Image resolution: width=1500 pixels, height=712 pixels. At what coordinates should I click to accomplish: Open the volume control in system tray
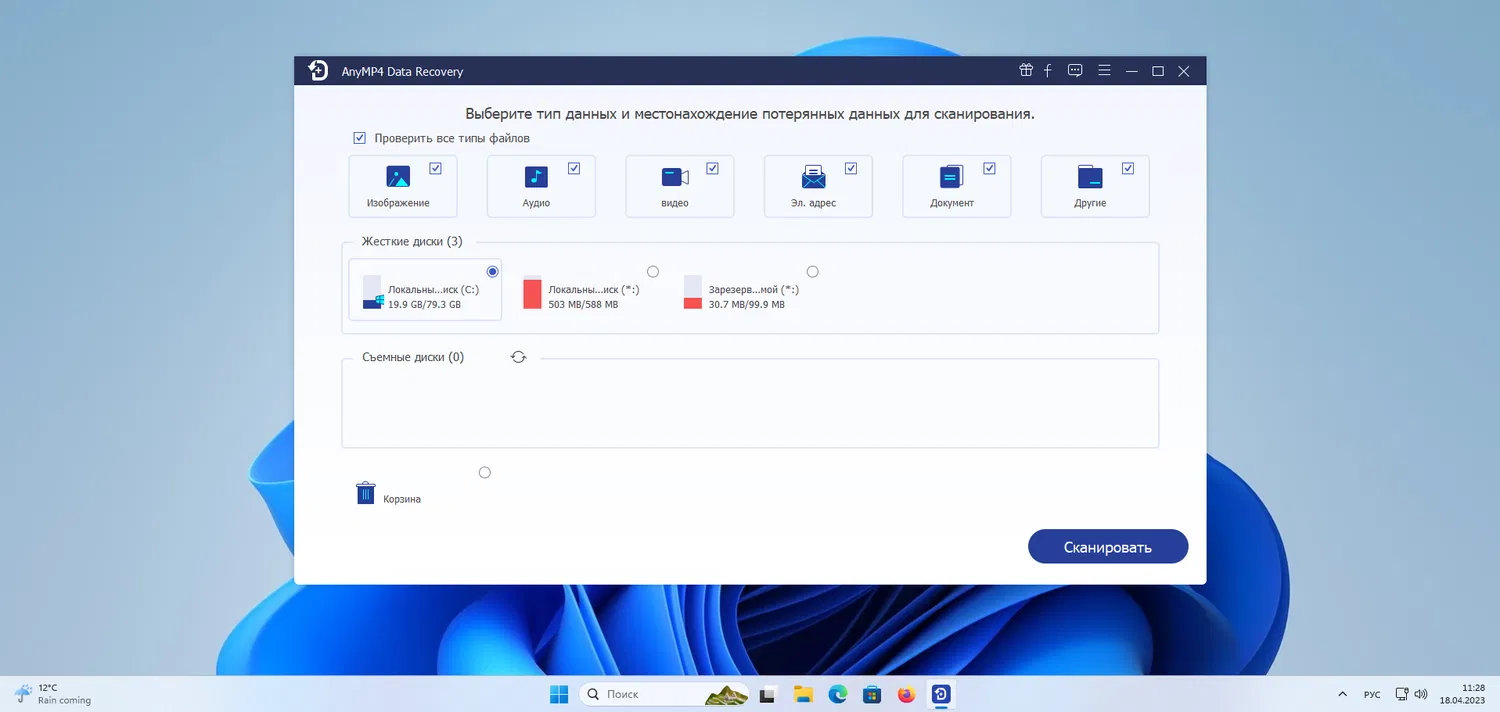pyautogui.click(x=1420, y=693)
